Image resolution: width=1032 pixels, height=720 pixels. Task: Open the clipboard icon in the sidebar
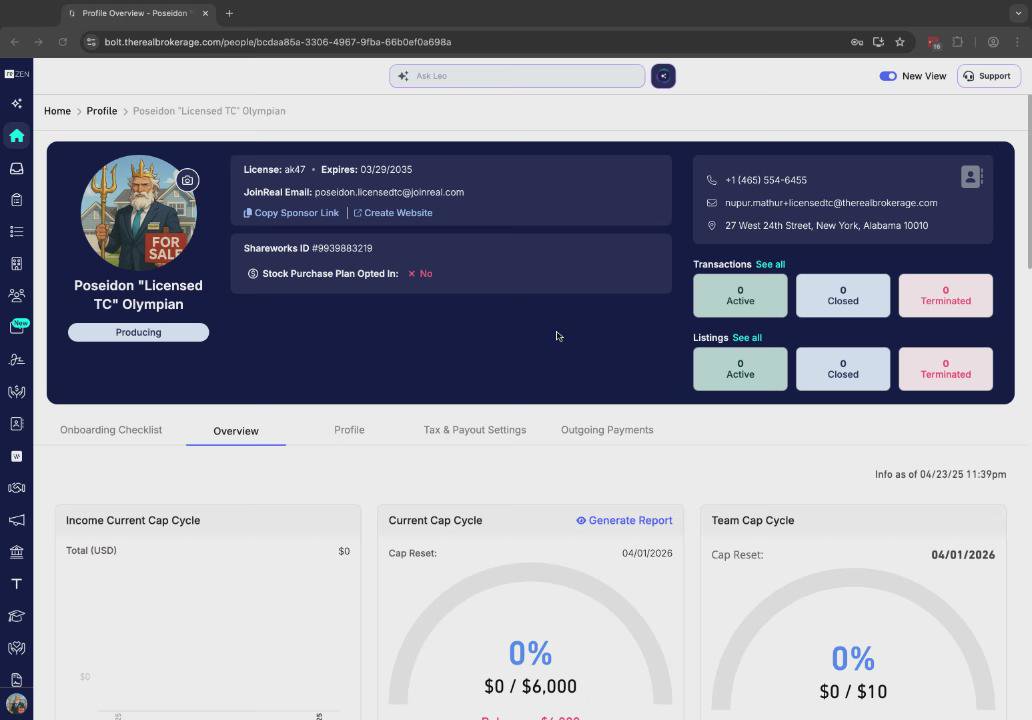(16, 200)
